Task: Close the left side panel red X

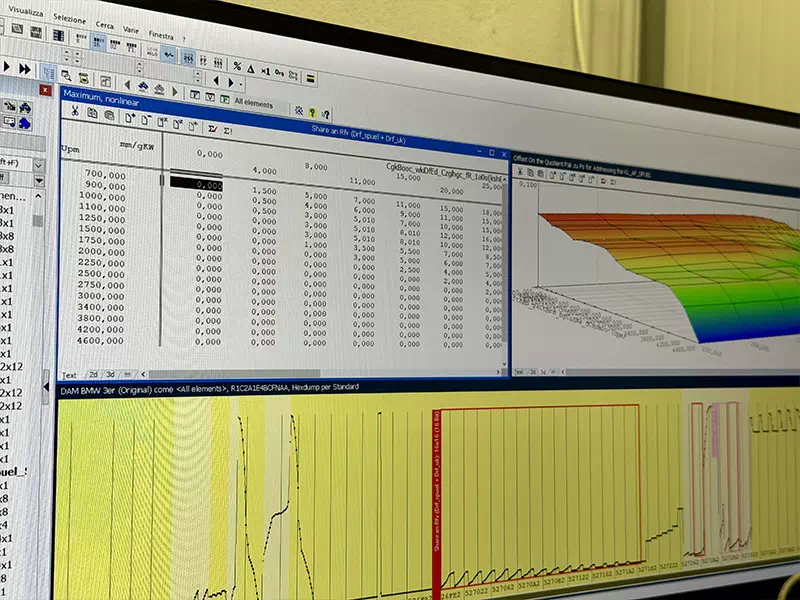Action: (x=45, y=90)
